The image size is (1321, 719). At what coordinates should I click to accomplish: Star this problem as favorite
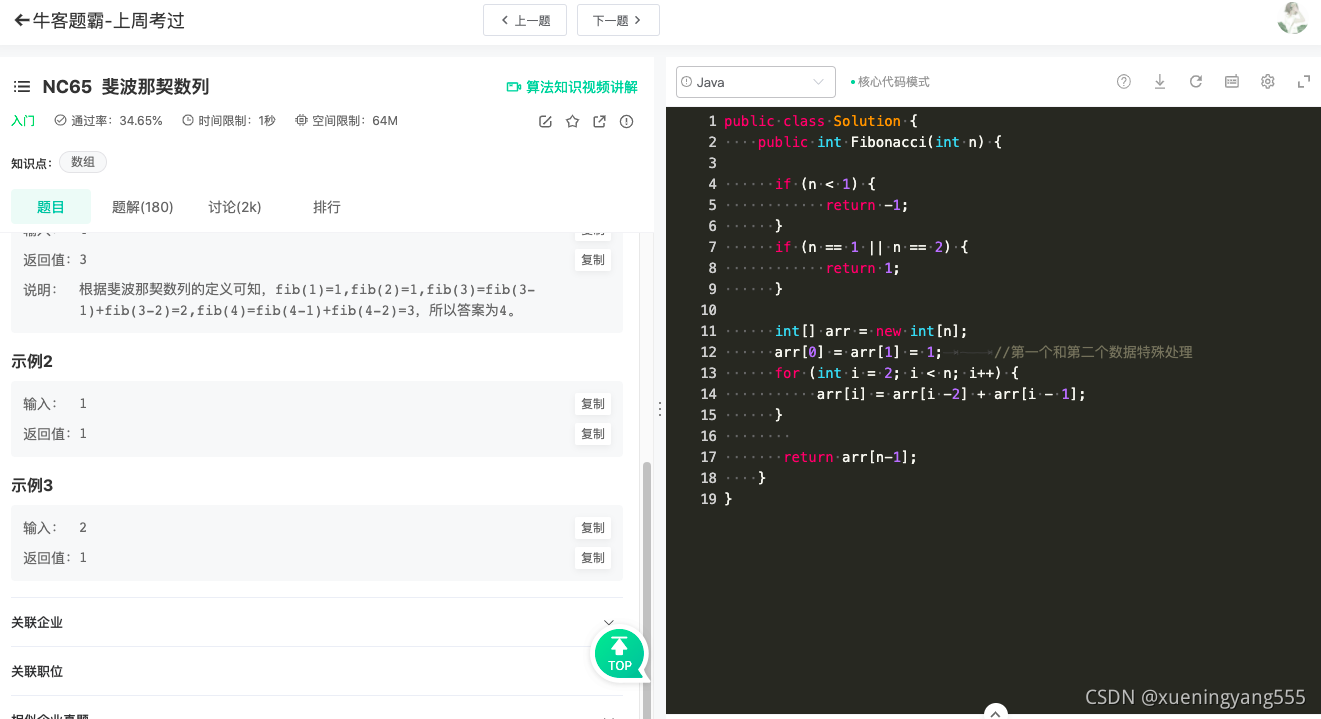572,121
